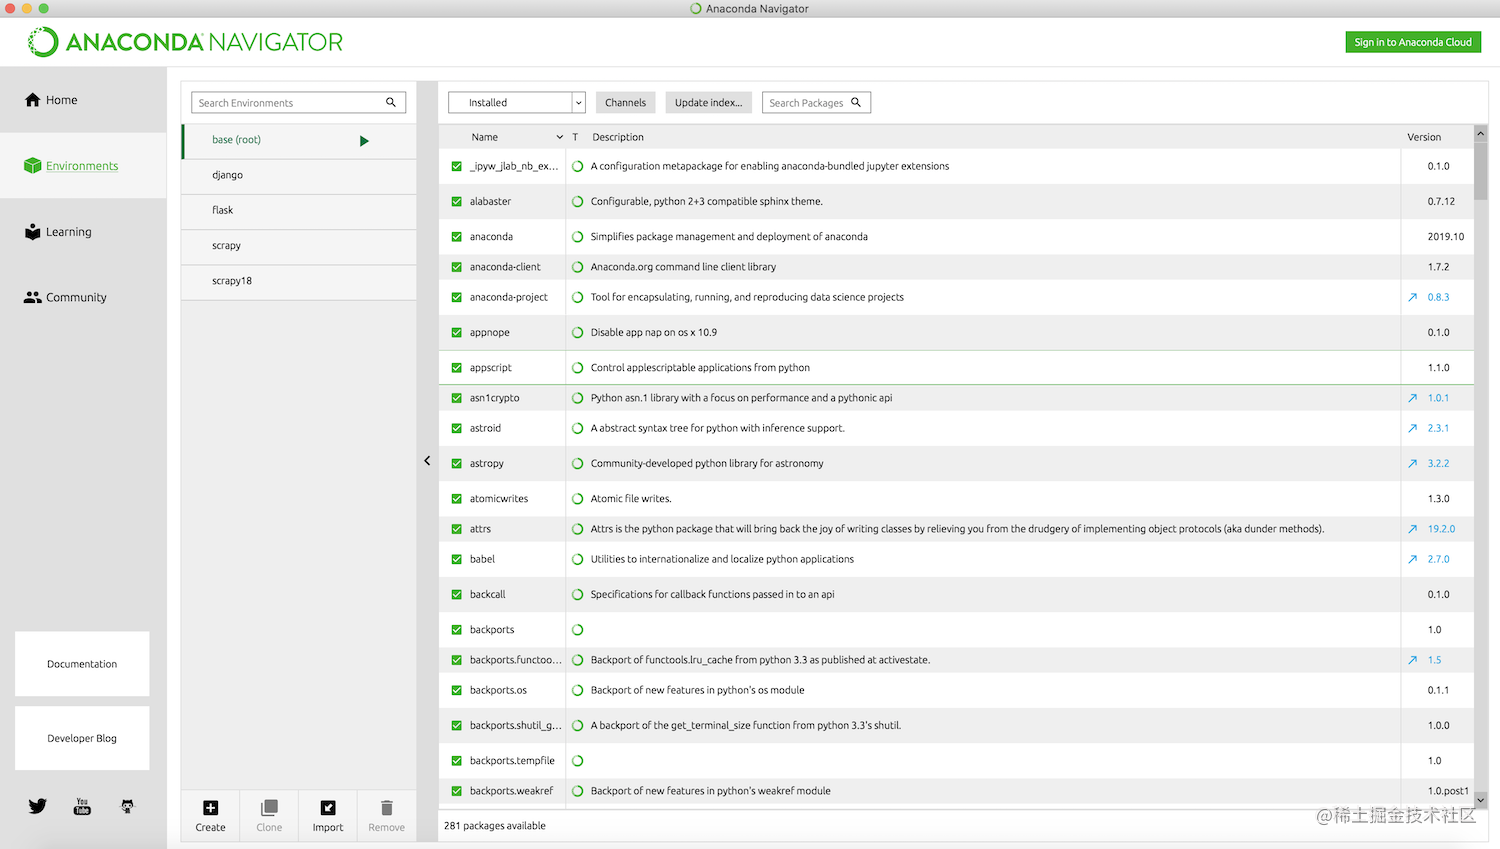Click Sign in to Anaconda Cloud
This screenshot has height=849, width=1500.
pyautogui.click(x=1413, y=42)
